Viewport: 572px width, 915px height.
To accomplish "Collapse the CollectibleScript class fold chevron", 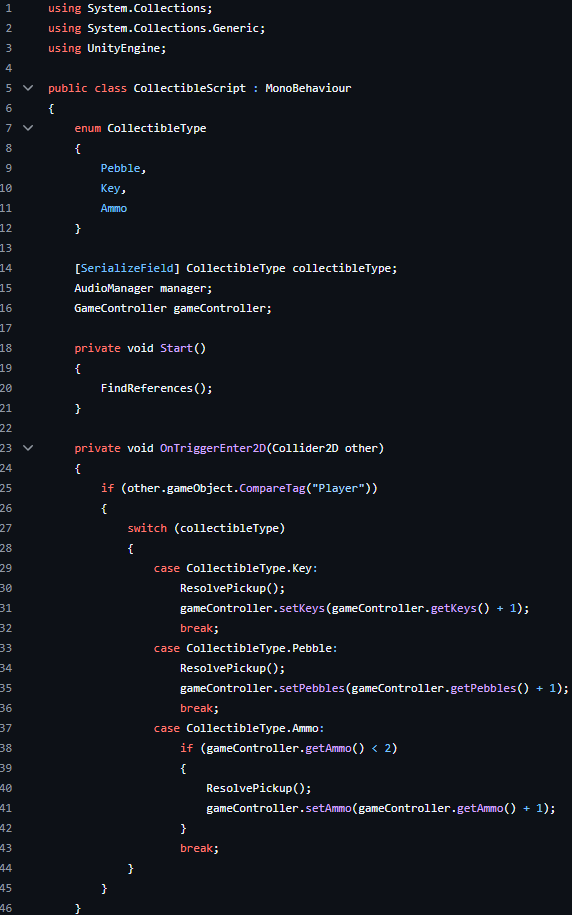I will click(28, 88).
